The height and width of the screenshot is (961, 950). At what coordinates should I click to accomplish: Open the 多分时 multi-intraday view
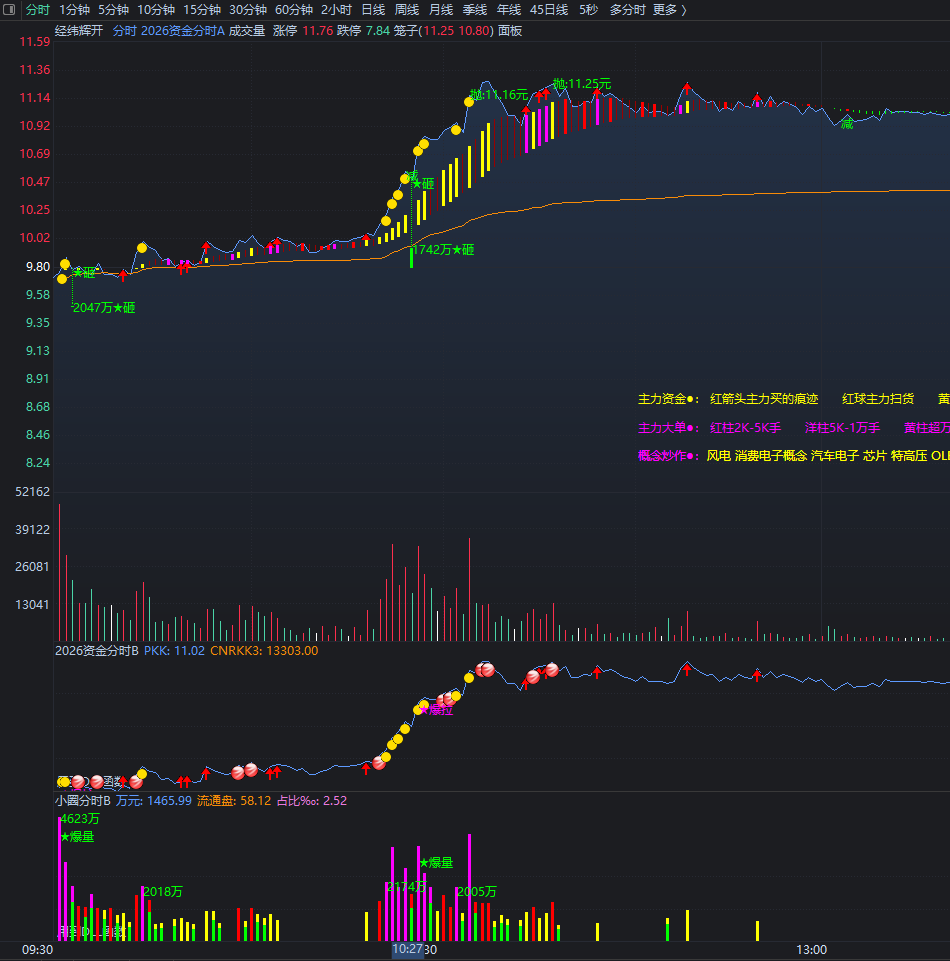(x=628, y=10)
